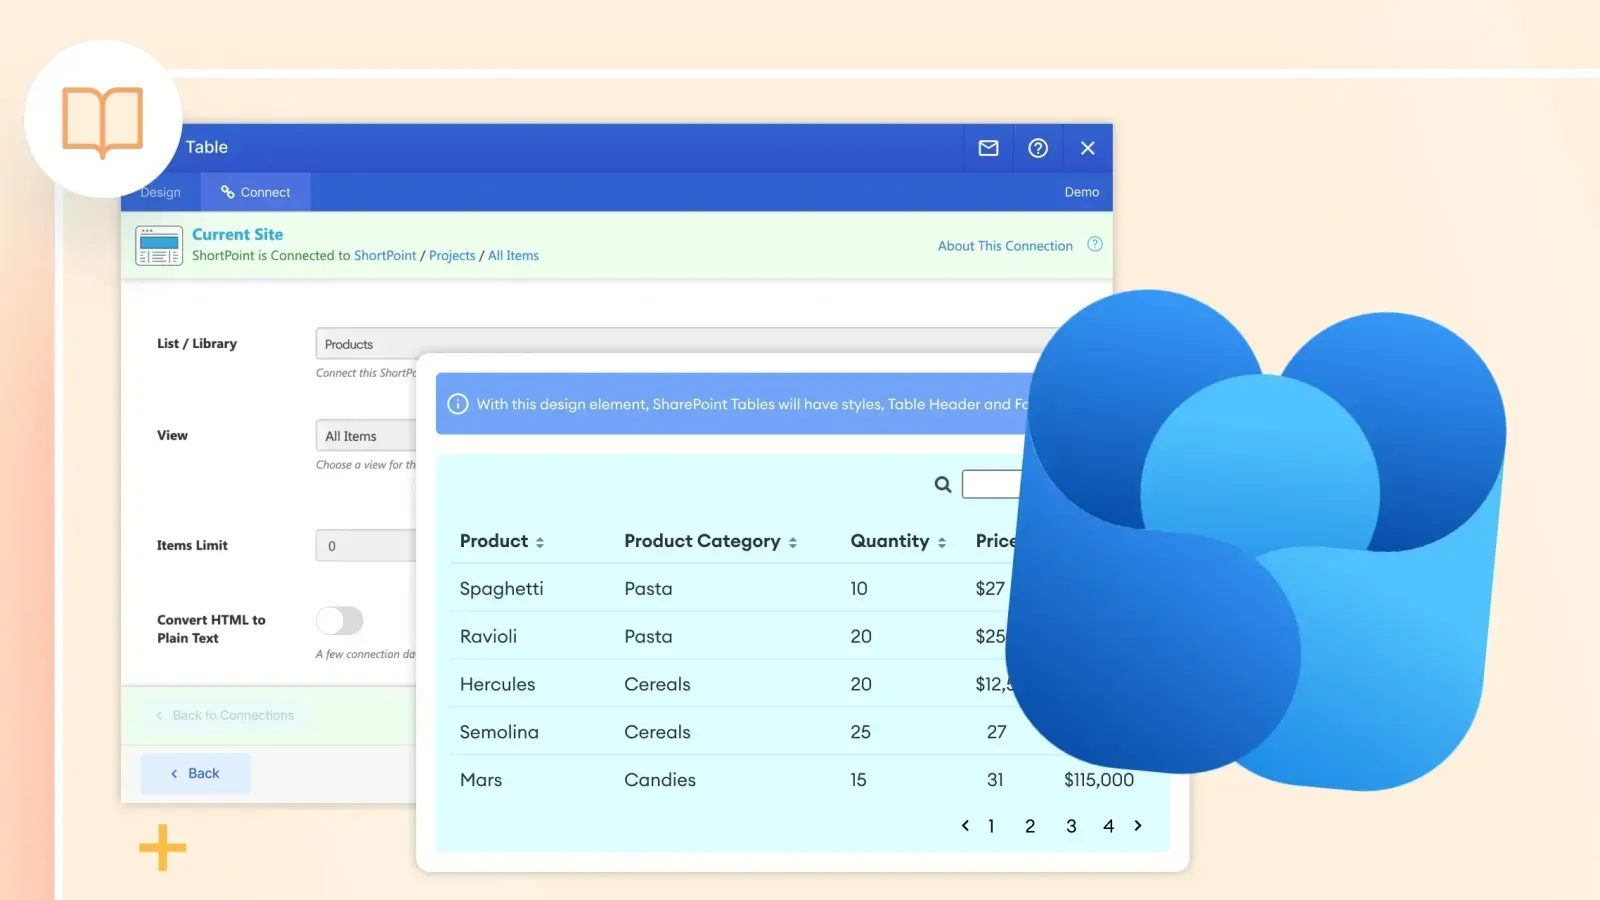Click the Back button
The height and width of the screenshot is (900, 1600).
195,773
